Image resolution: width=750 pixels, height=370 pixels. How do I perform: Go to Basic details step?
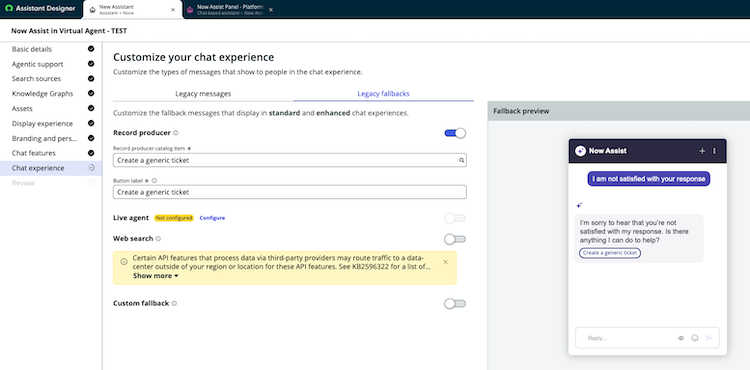(32, 49)
